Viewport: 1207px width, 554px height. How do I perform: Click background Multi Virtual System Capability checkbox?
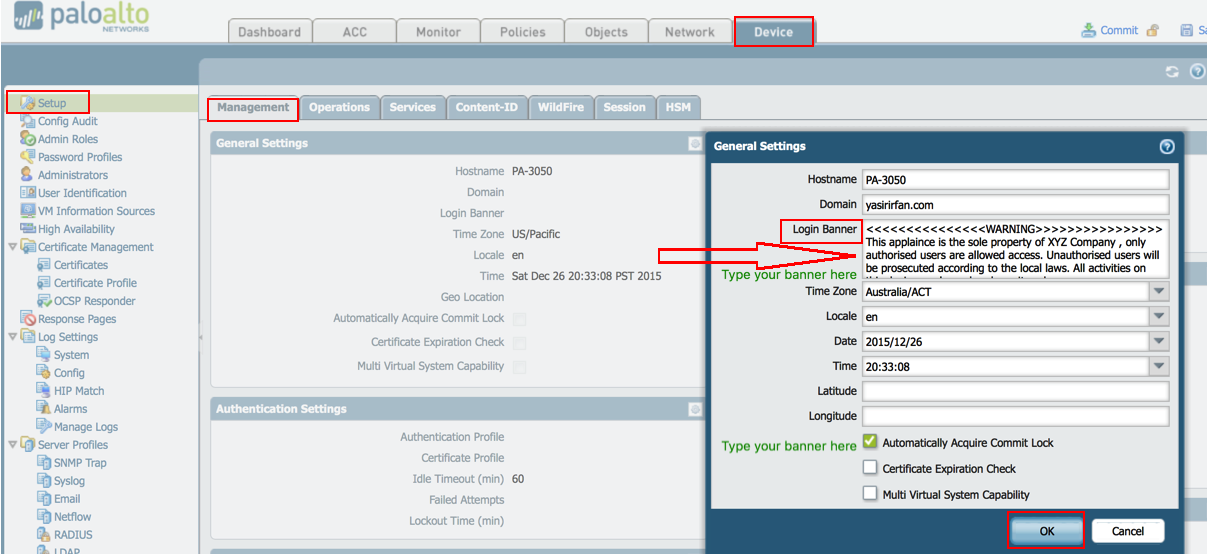point(519,367)
